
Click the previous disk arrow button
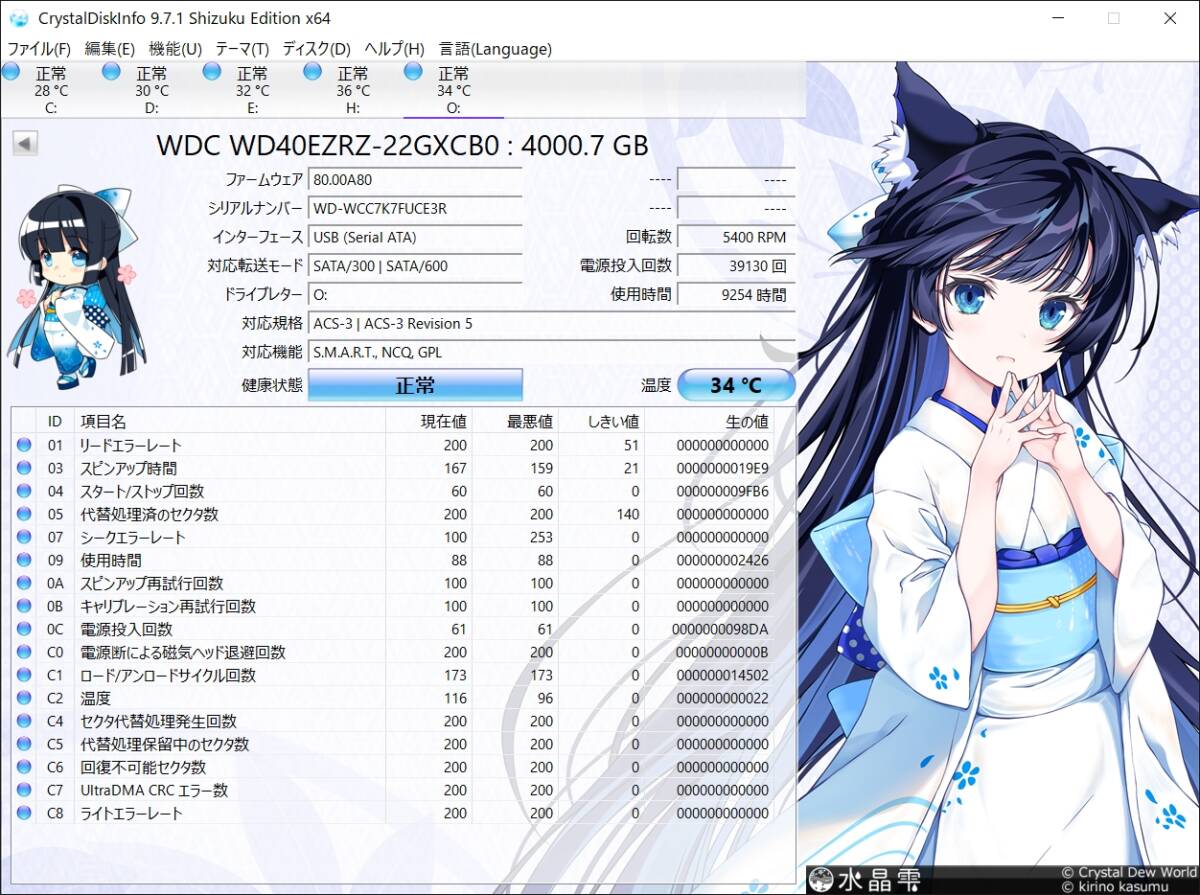25,144
